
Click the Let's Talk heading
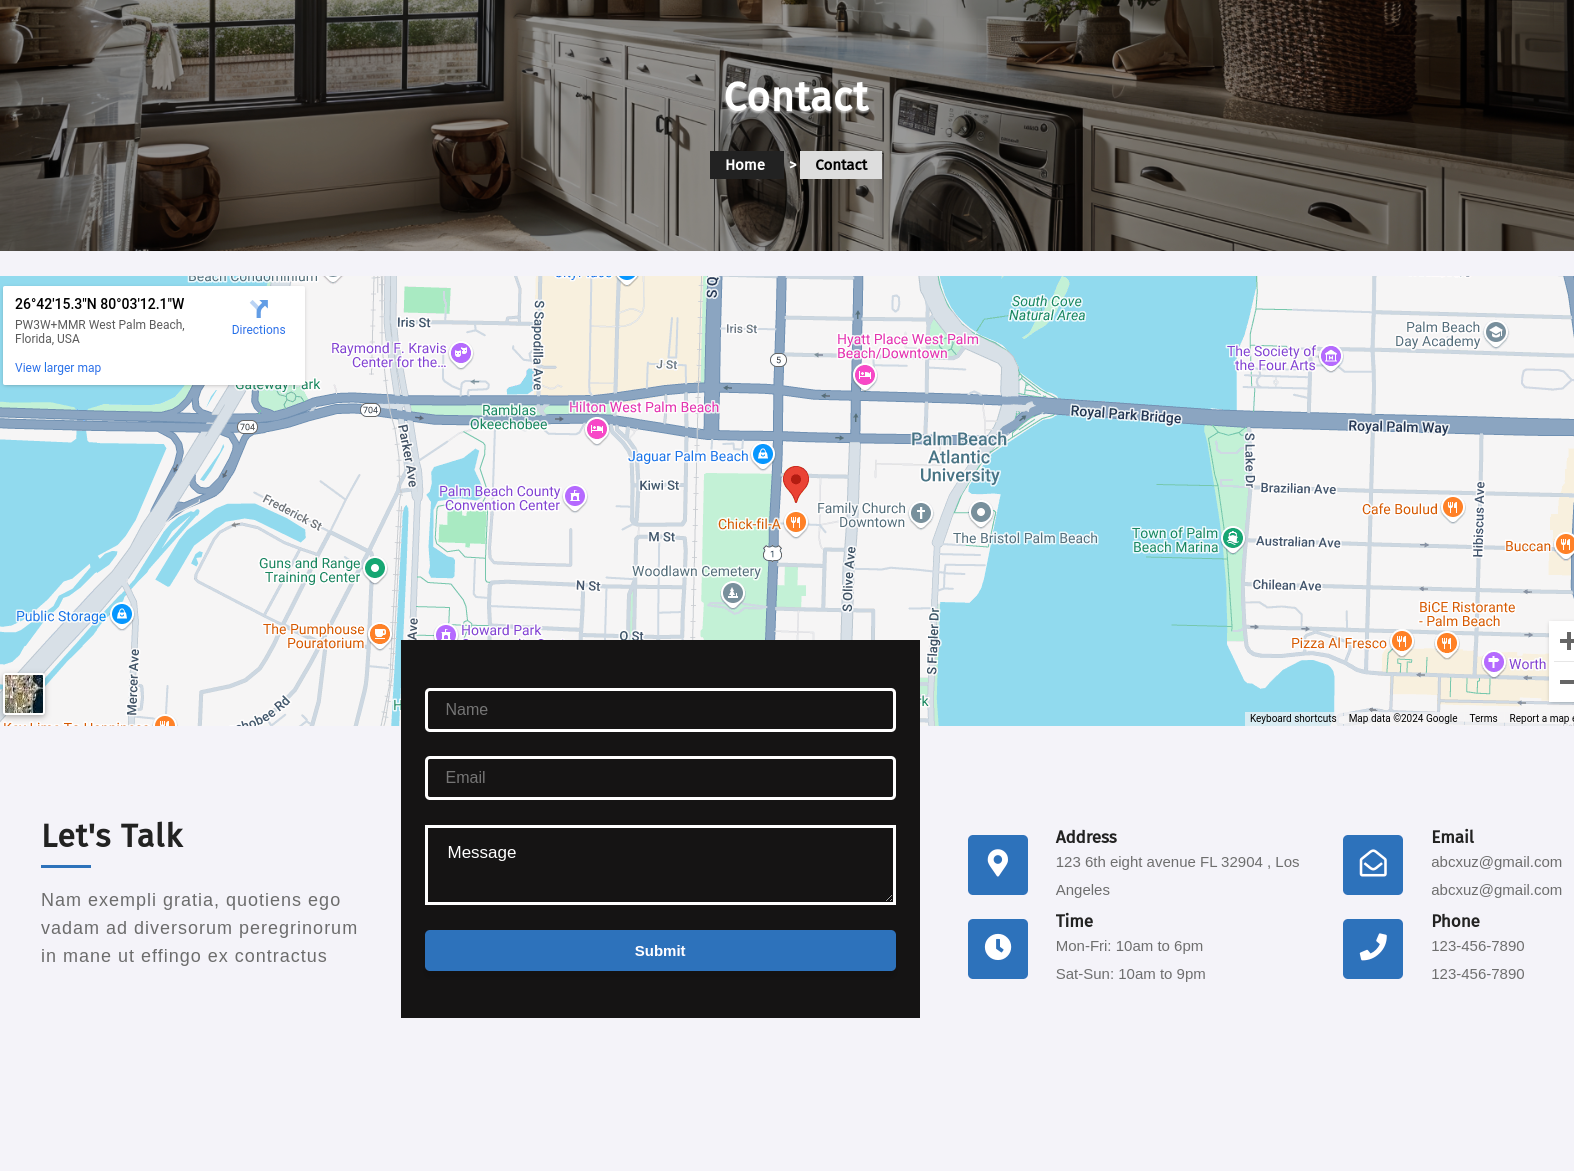click(x=113, y=836)
